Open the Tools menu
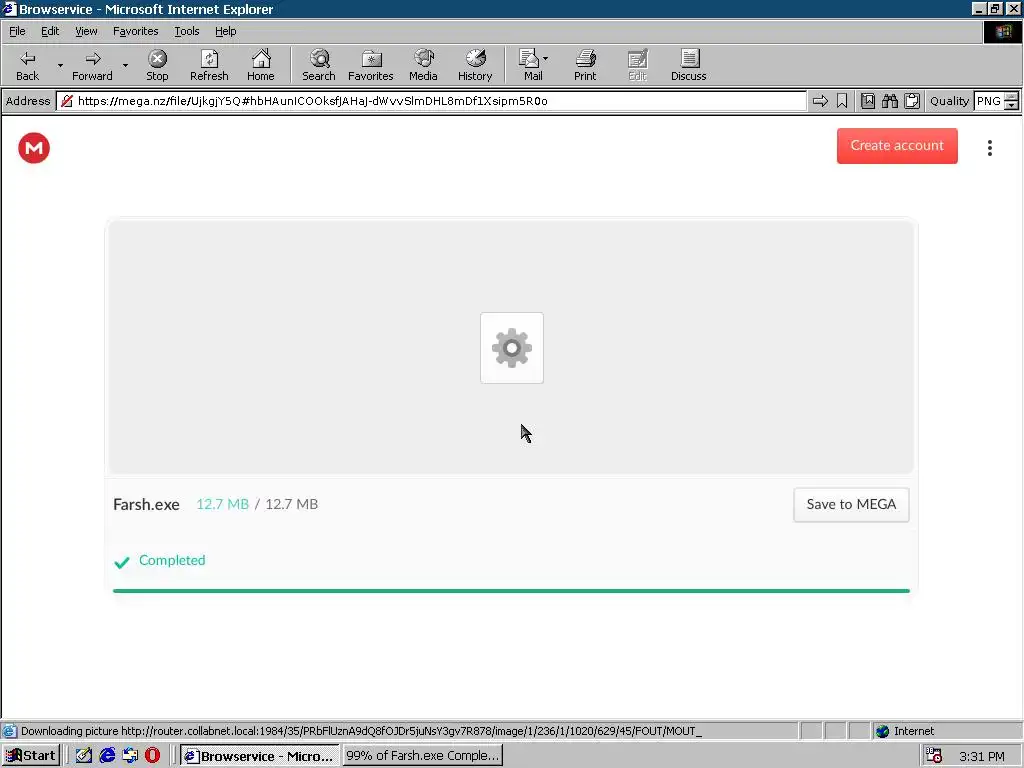 click(186, 31)
